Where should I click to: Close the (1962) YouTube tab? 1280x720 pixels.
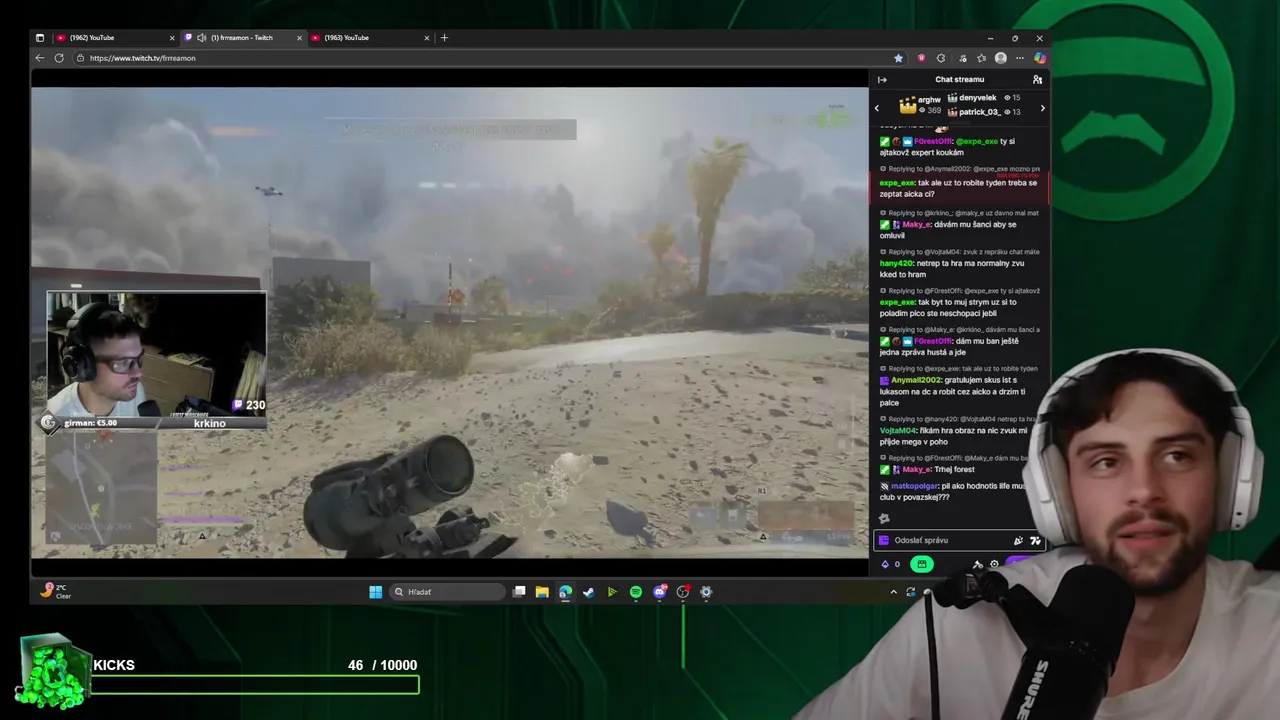click(x=172, y=38)
